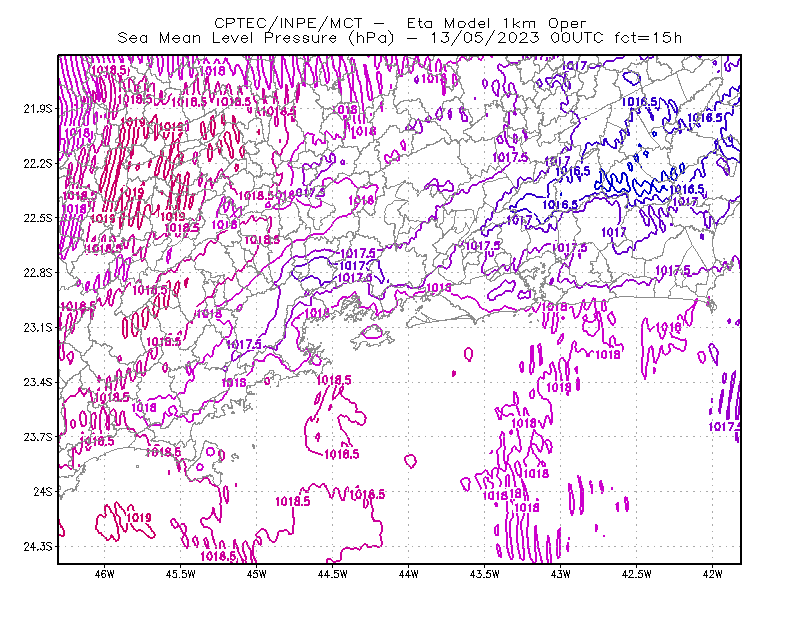Select the 43W longitude tick label
The width and height of the screenshot is (800, 618).
pyautogui.click(x=561, y=574)
